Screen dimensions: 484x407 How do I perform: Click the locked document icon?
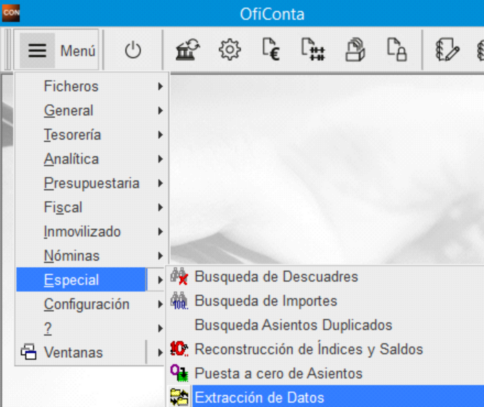(397, 50)
